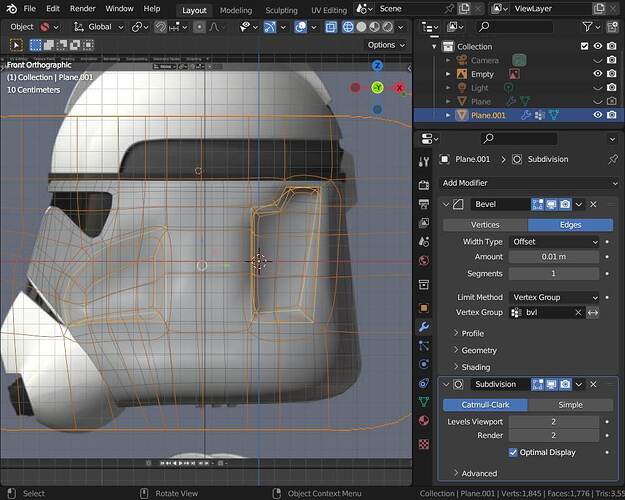The width and height of the screenshot is (625, 500).
Task: Open the Object properties tab
Action: pos(424,308)
